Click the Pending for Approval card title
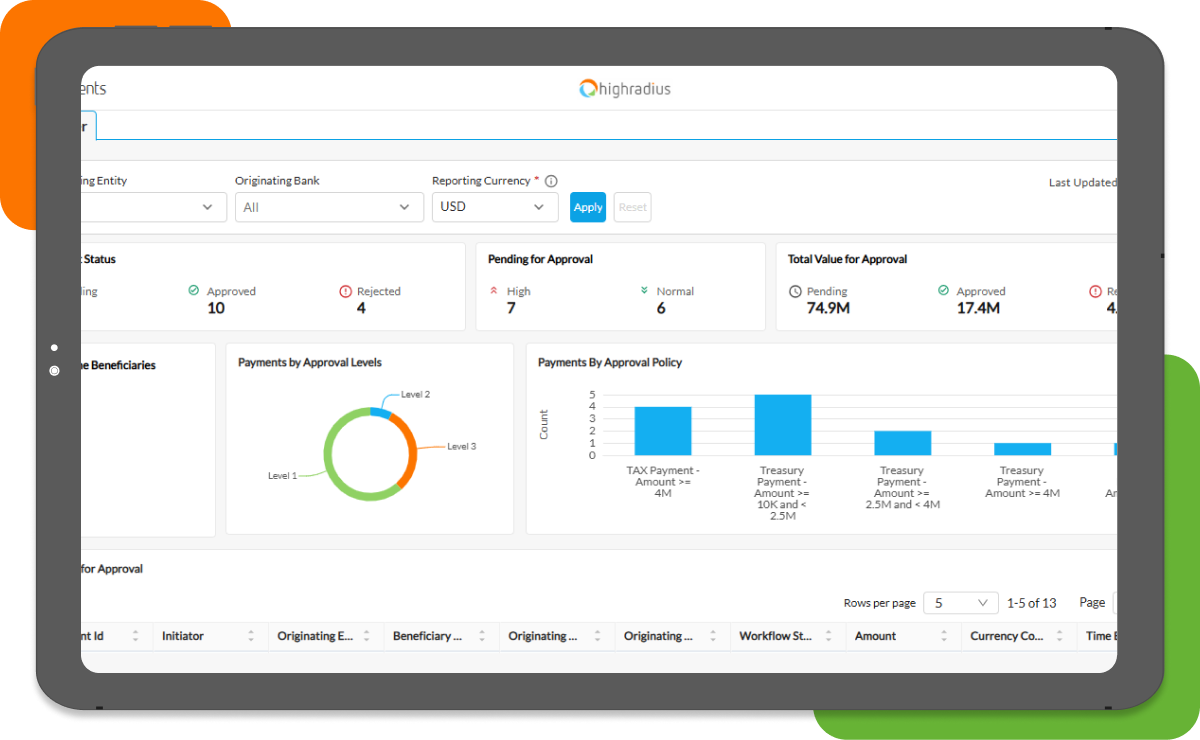The width and height of the screenshot is (1200, 740). coord(540,259)
